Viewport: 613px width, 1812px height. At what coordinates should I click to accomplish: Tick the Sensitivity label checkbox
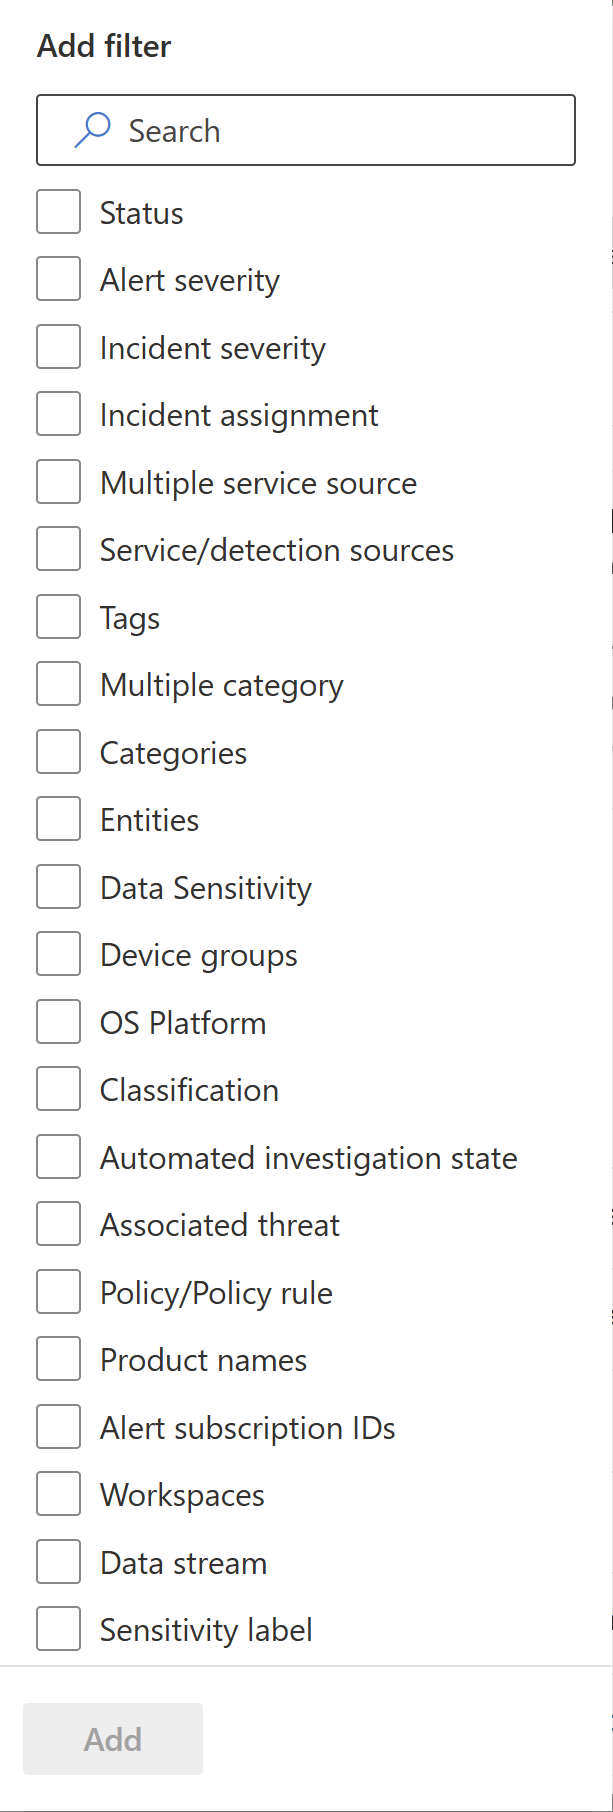coord(59,1630)
